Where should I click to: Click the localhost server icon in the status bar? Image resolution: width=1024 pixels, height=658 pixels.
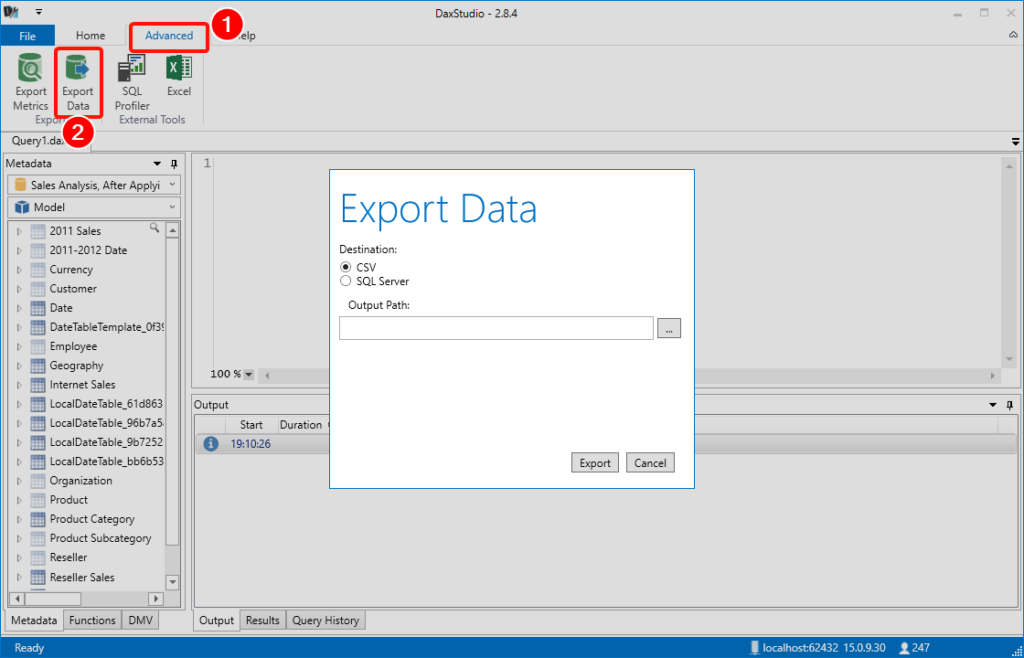pos(754,648)
